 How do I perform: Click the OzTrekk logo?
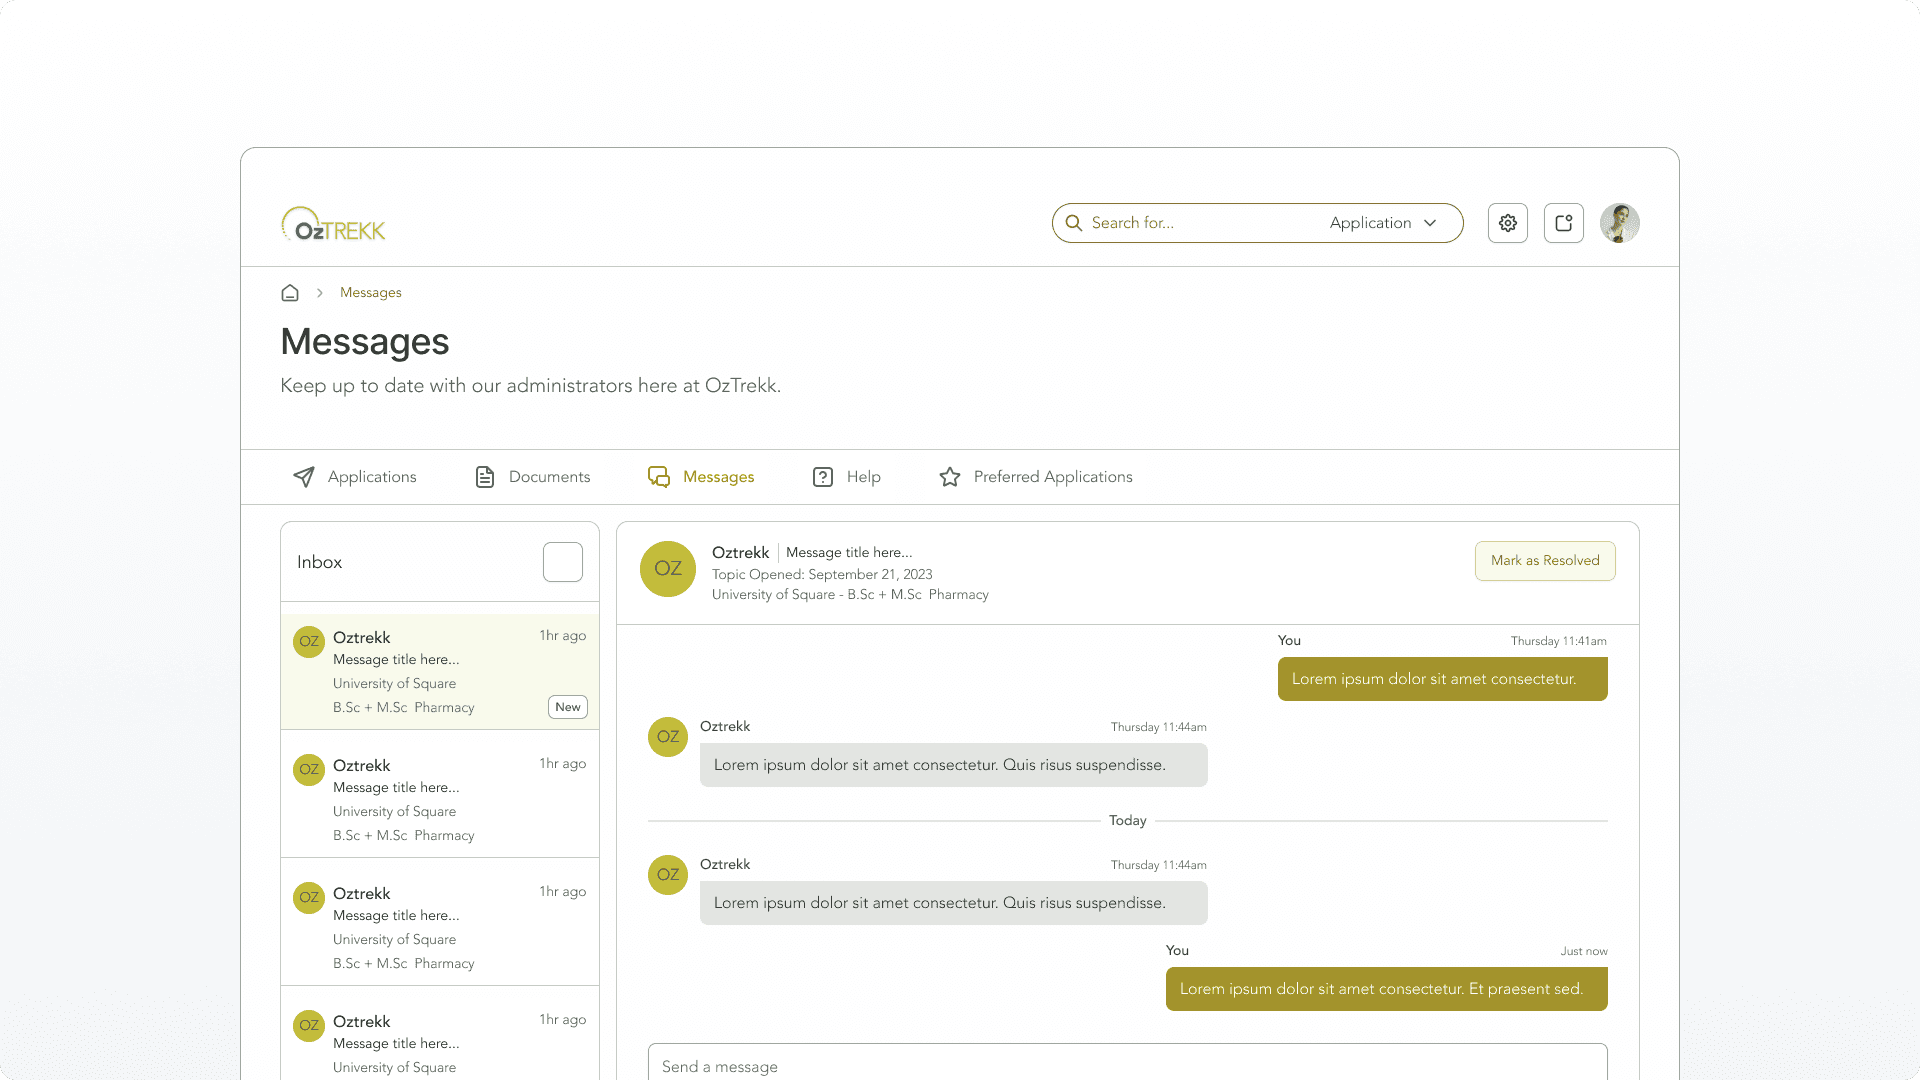[x=333, y=224]
